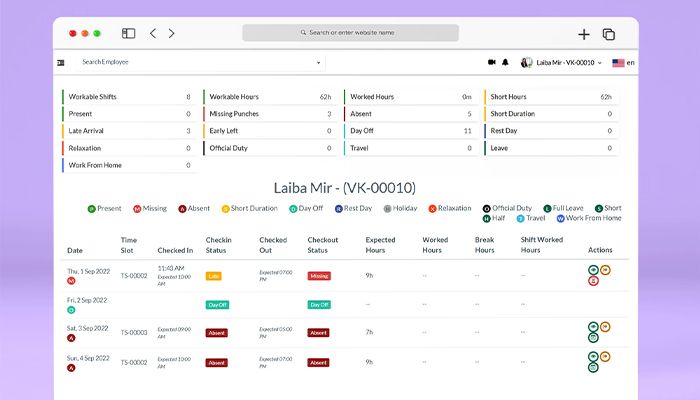The image size is (700, 400).
Task: Click the Short Duration legend icon
Action: [x=225, y=208]
